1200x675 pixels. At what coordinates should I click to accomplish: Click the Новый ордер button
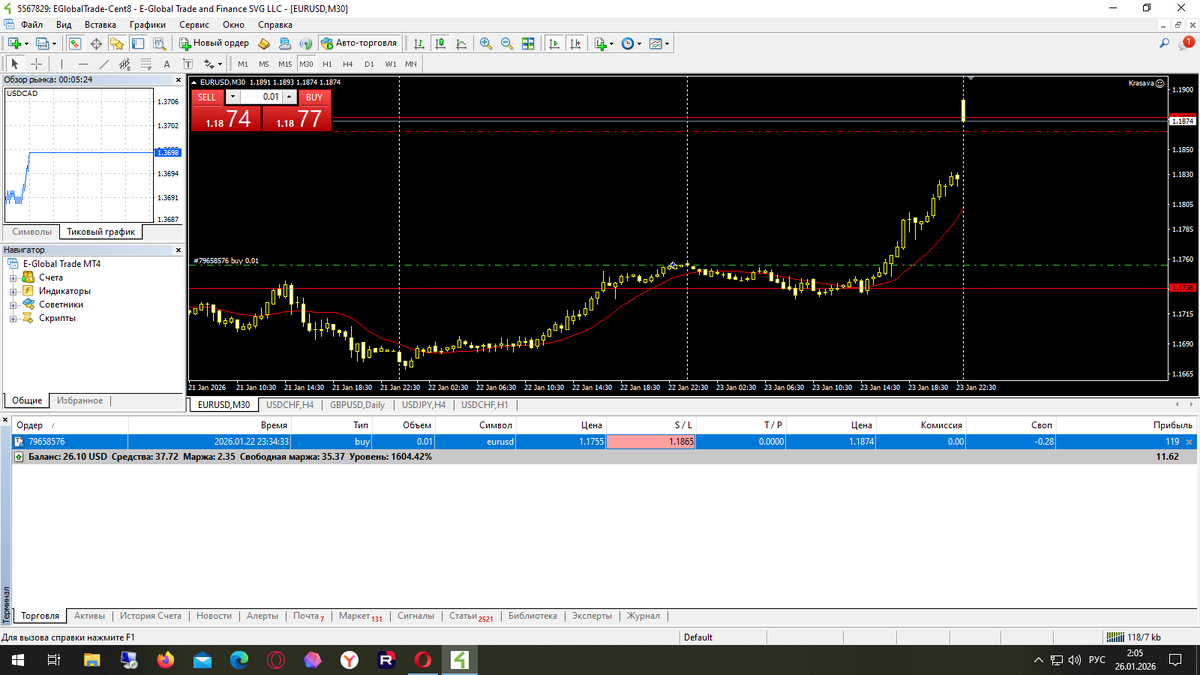pyautogui.click(x=214, y=43)
